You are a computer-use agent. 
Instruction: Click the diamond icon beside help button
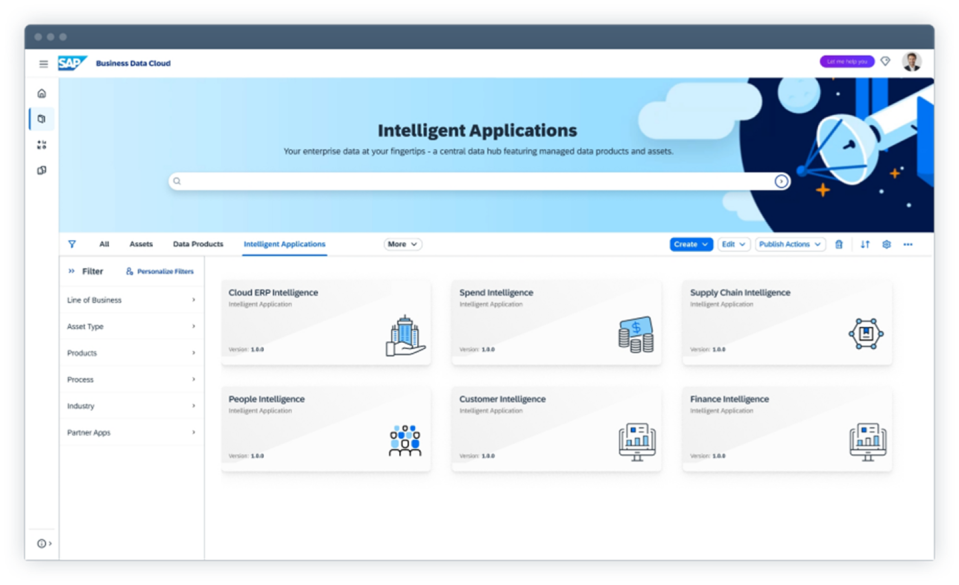pos(885,61)
